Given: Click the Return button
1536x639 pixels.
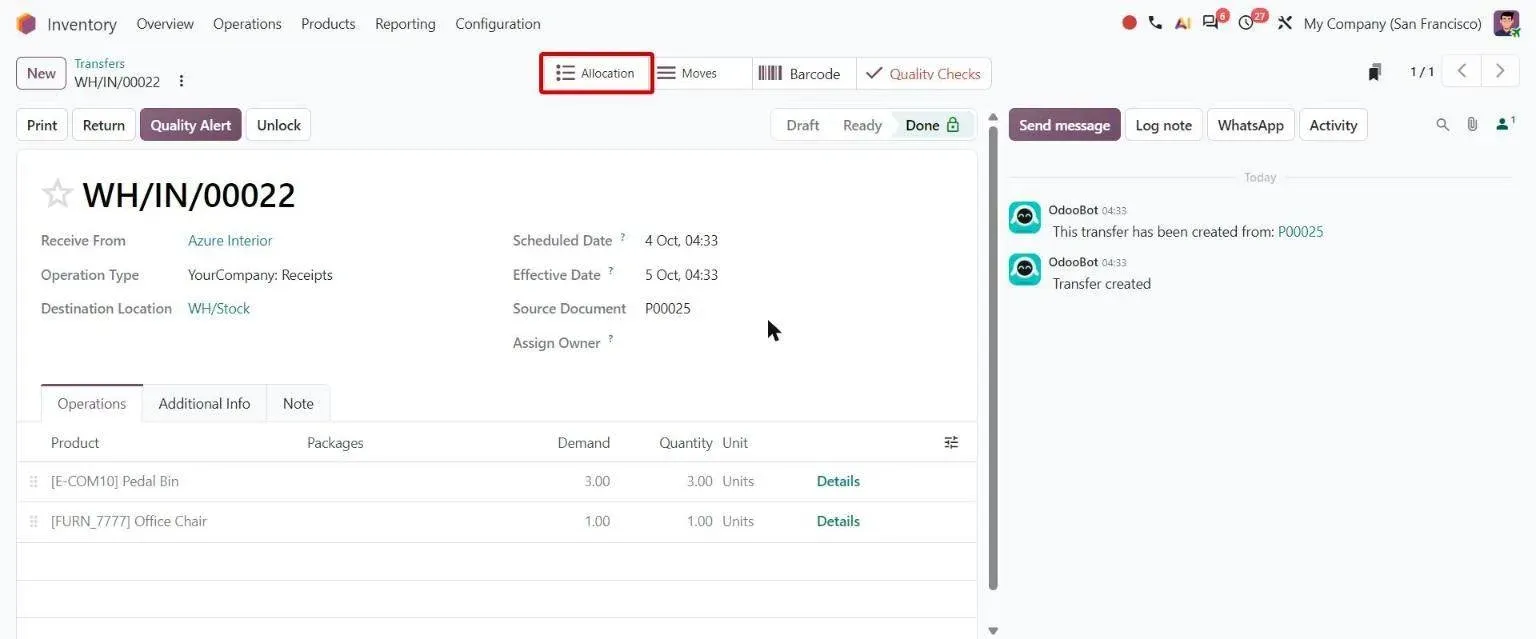Looking at the screenshot, I should point(104,125).
